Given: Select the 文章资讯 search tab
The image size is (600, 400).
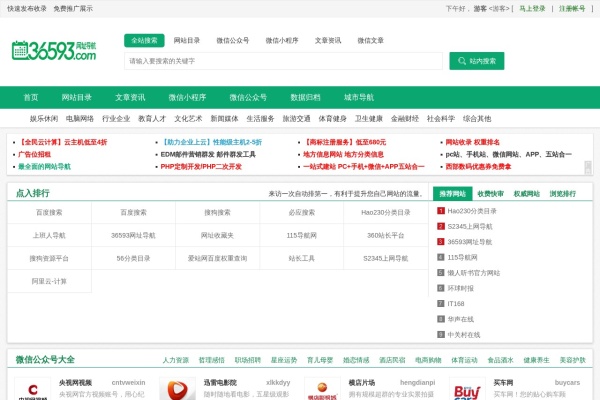Looking at the screenshot, I should click(x=328, y=40).
